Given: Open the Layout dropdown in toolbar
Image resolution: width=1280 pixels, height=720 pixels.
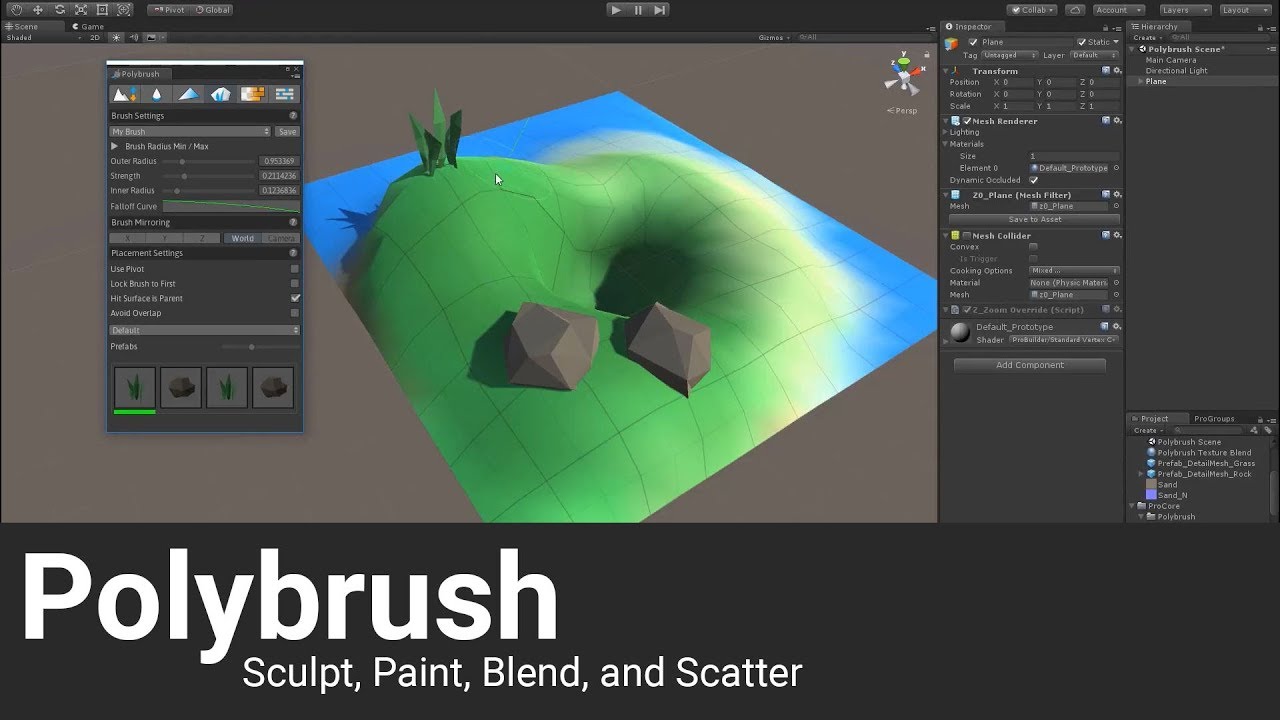Looking at the screenshot, I should [1245, 10].
